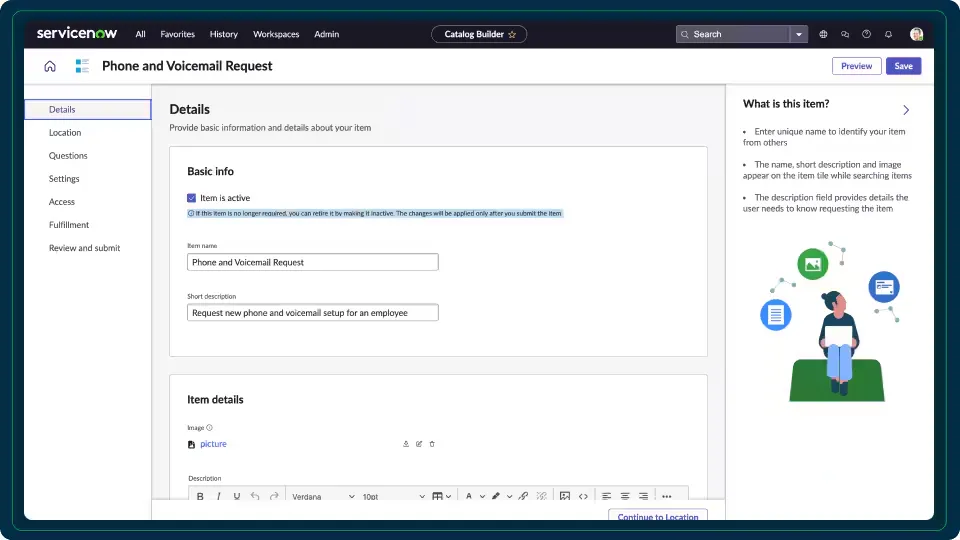The image size is (960, 540).
Task: Uncheck the Item is active checkbox
Action: click(192, 198)
